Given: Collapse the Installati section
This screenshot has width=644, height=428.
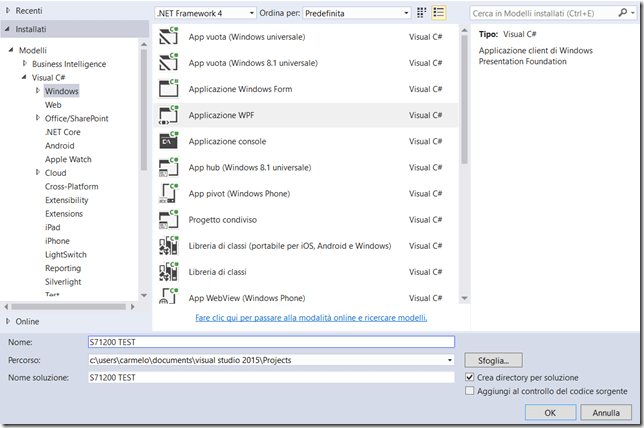Looking at the screenshot, I should 7,29.
